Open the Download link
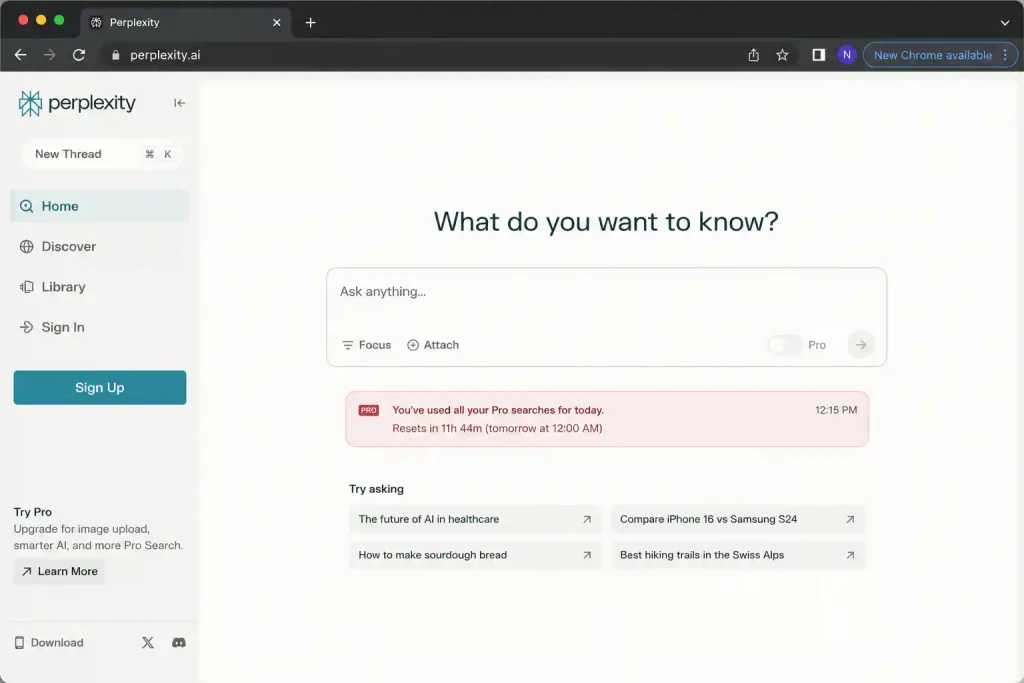The height and width of the screenshot is (683, 1024). (50, 643)
